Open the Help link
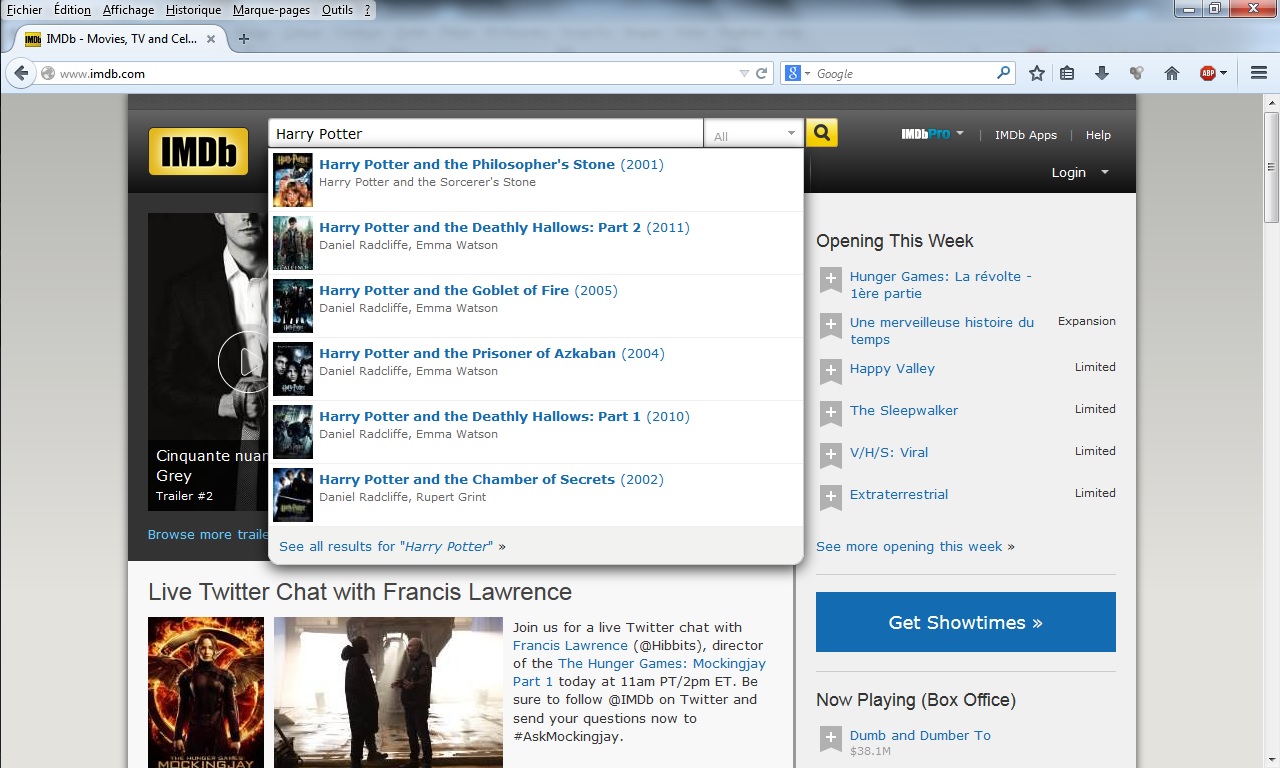The width and height of the screenshot is (1280, 768). 1098,135
